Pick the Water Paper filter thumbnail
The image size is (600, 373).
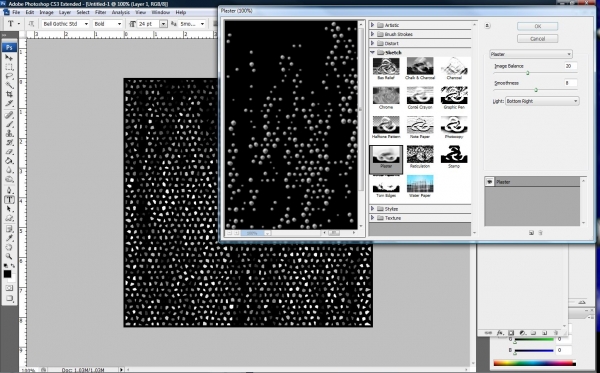click(420, 187)
